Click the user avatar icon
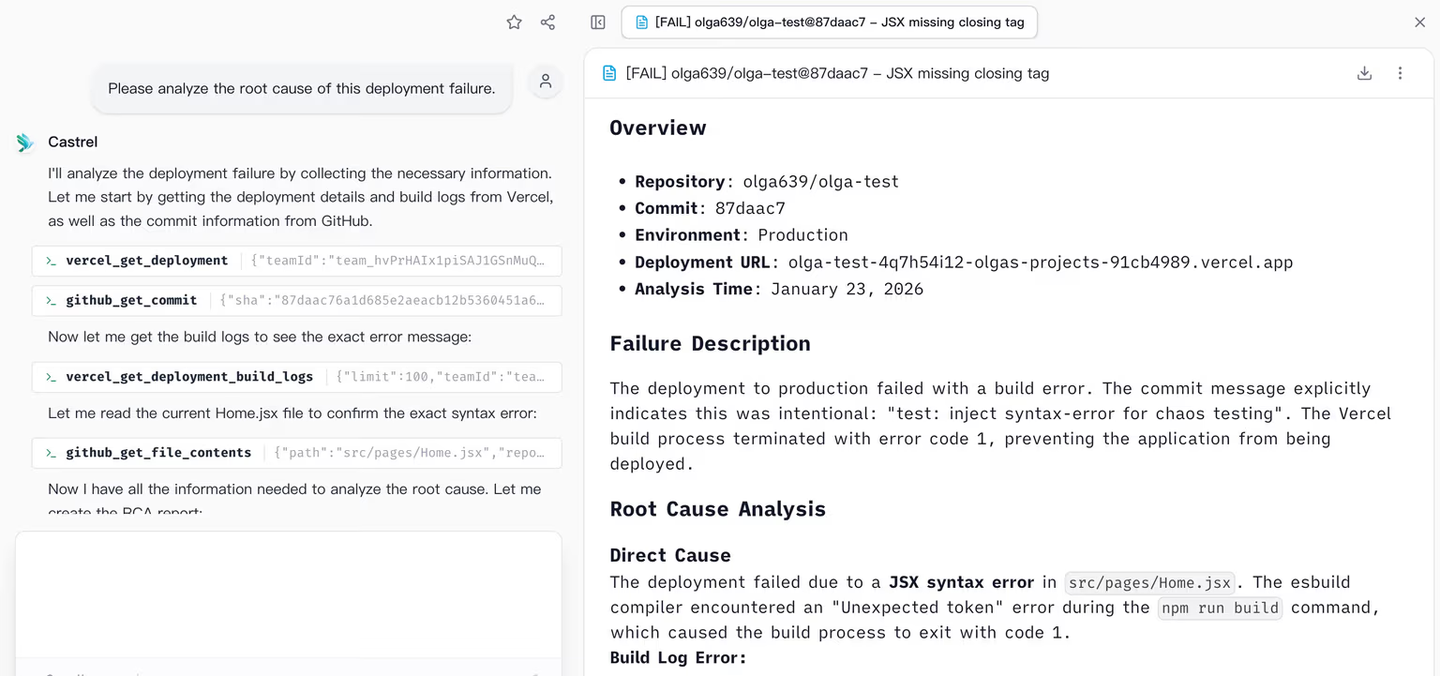This screenshot has height=676, width=1440. [x=545, y=82]
